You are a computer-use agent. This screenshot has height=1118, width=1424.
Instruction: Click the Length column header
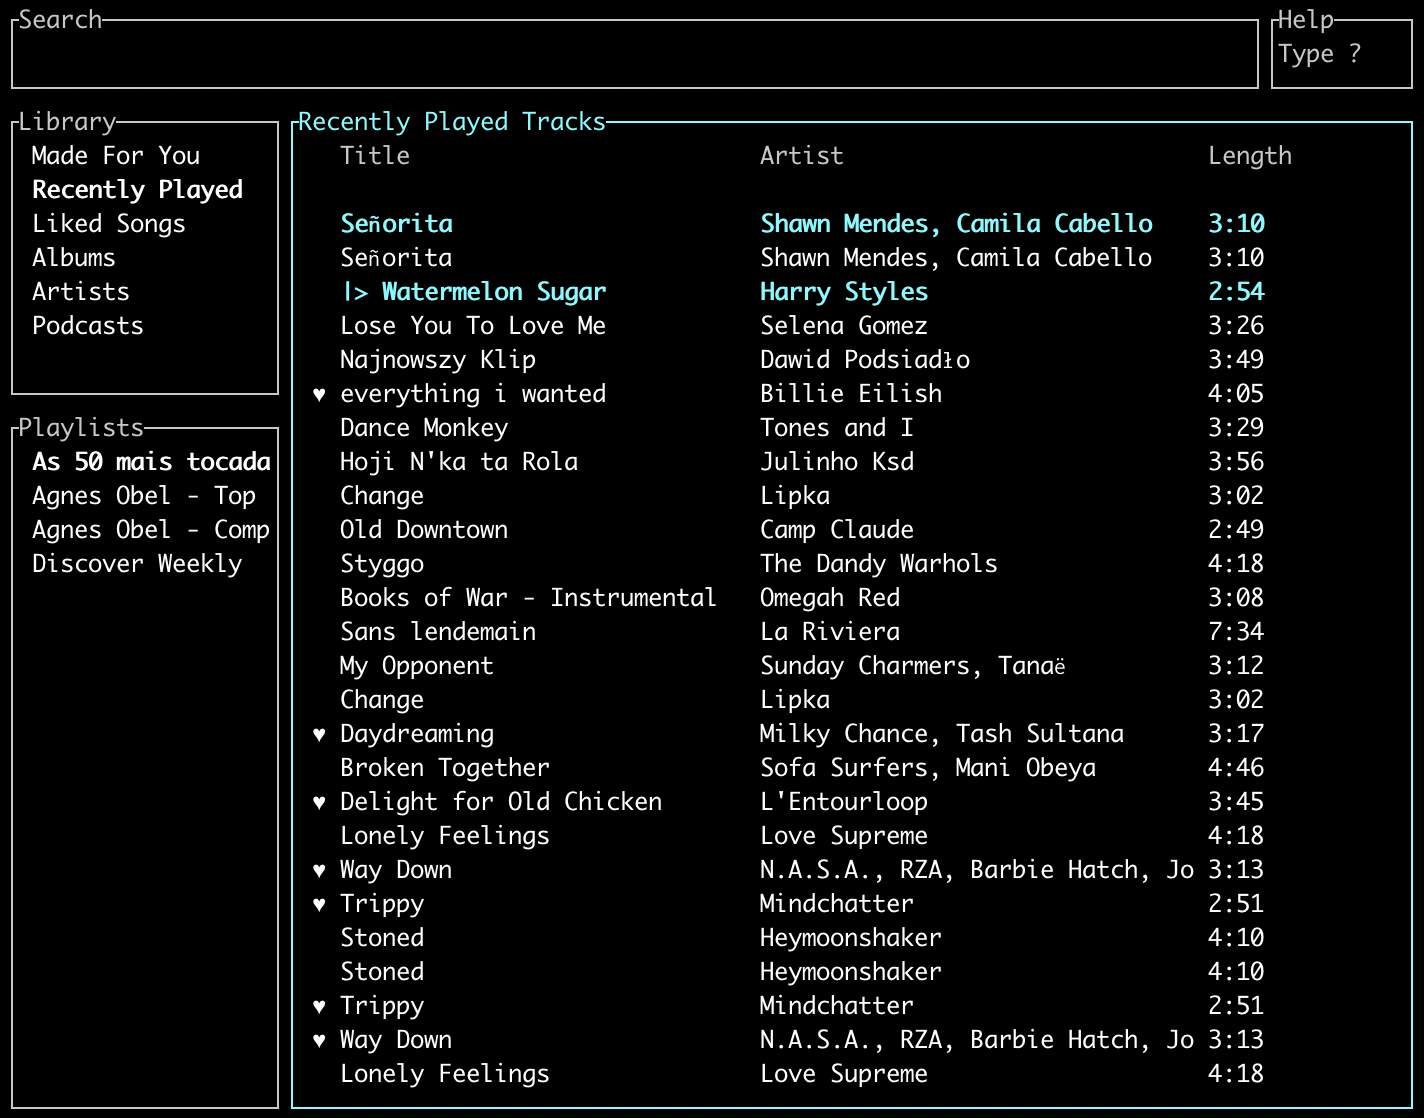[1250, 156]
